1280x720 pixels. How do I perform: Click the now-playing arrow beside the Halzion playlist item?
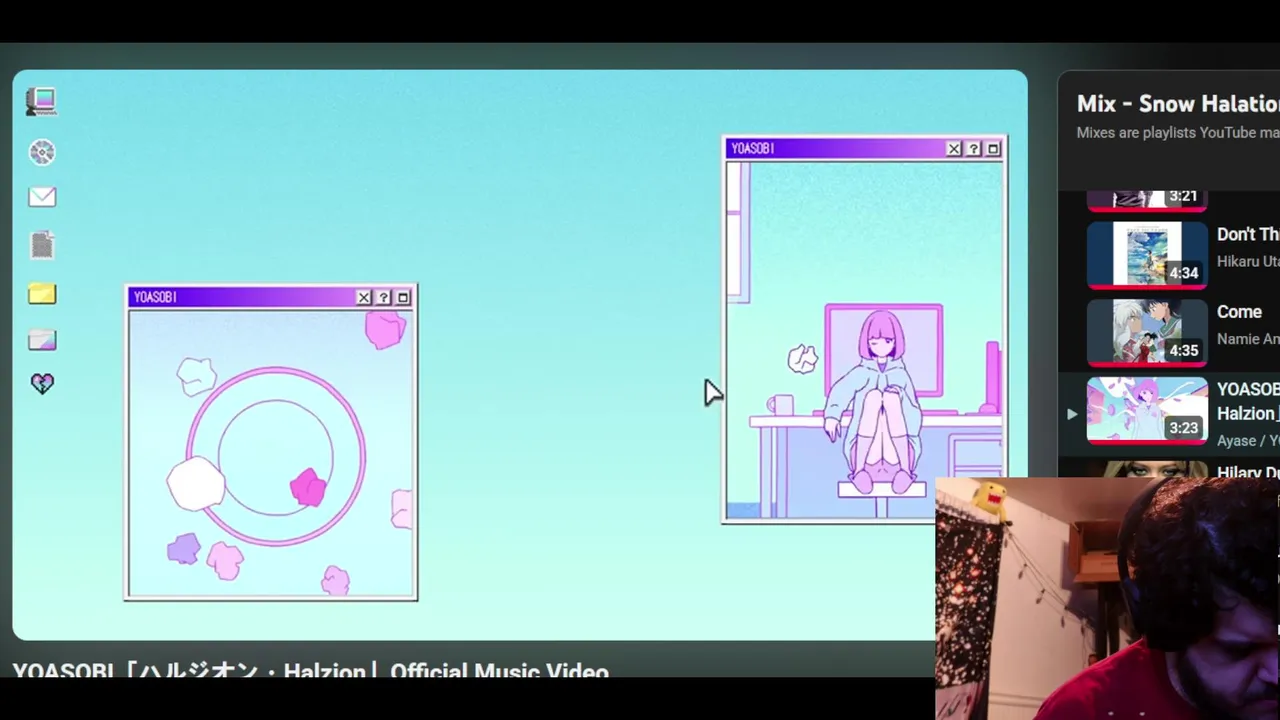click(1072, 413)
